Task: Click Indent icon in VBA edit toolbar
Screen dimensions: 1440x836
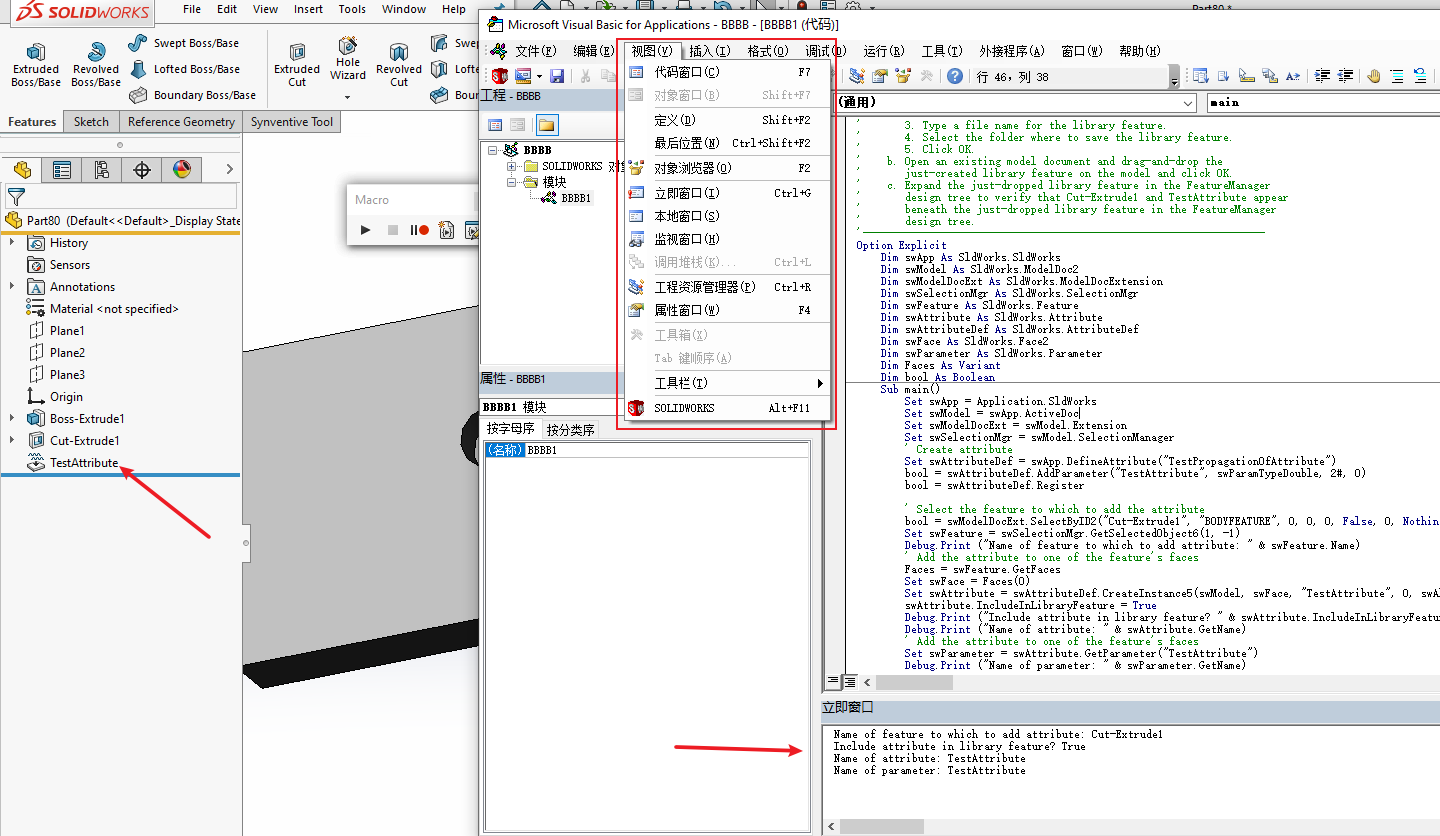Action: pyautogui.click(x=1322, y=76)
